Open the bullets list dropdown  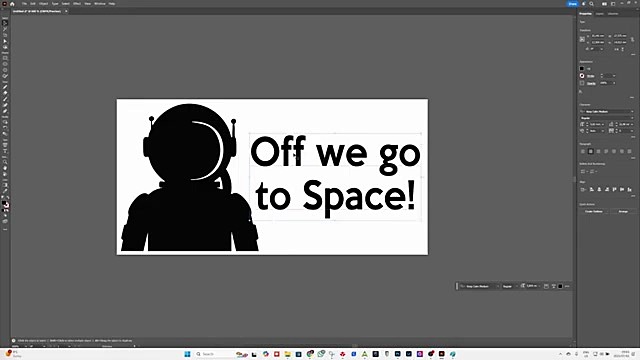pyautogui.click(x=587, y=171)
